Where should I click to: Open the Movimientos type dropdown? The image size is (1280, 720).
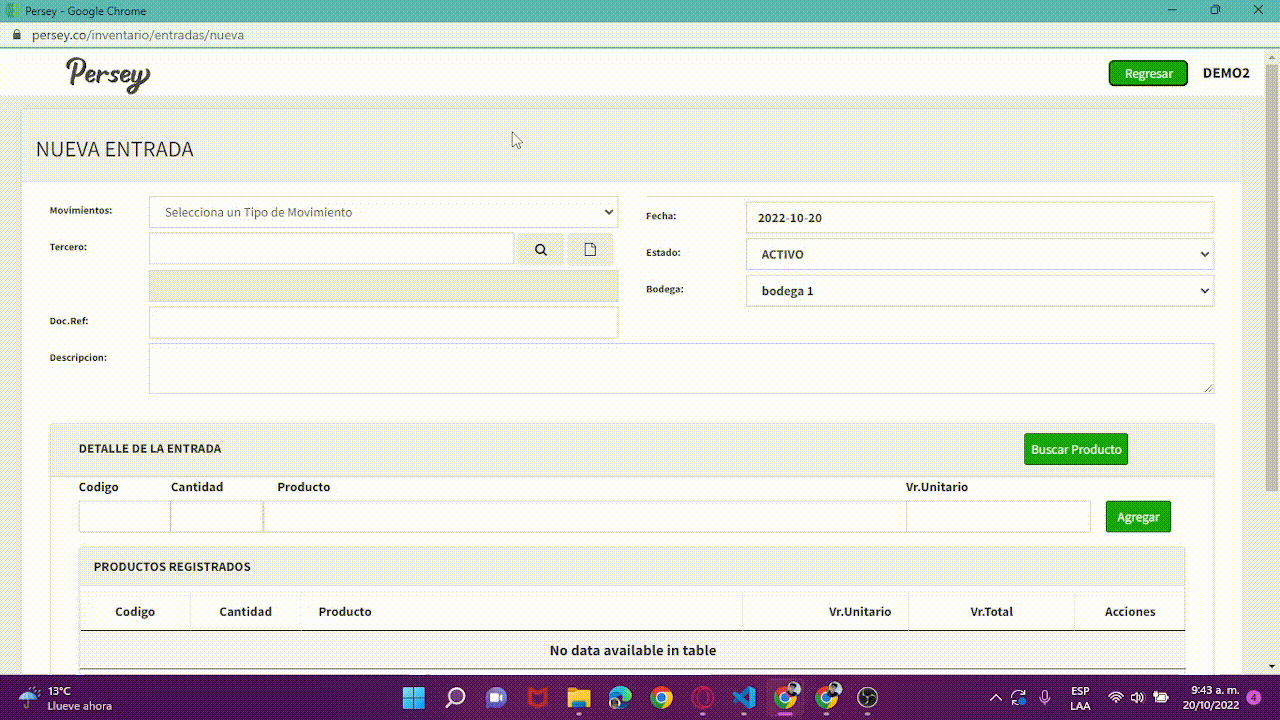(383, 212)
